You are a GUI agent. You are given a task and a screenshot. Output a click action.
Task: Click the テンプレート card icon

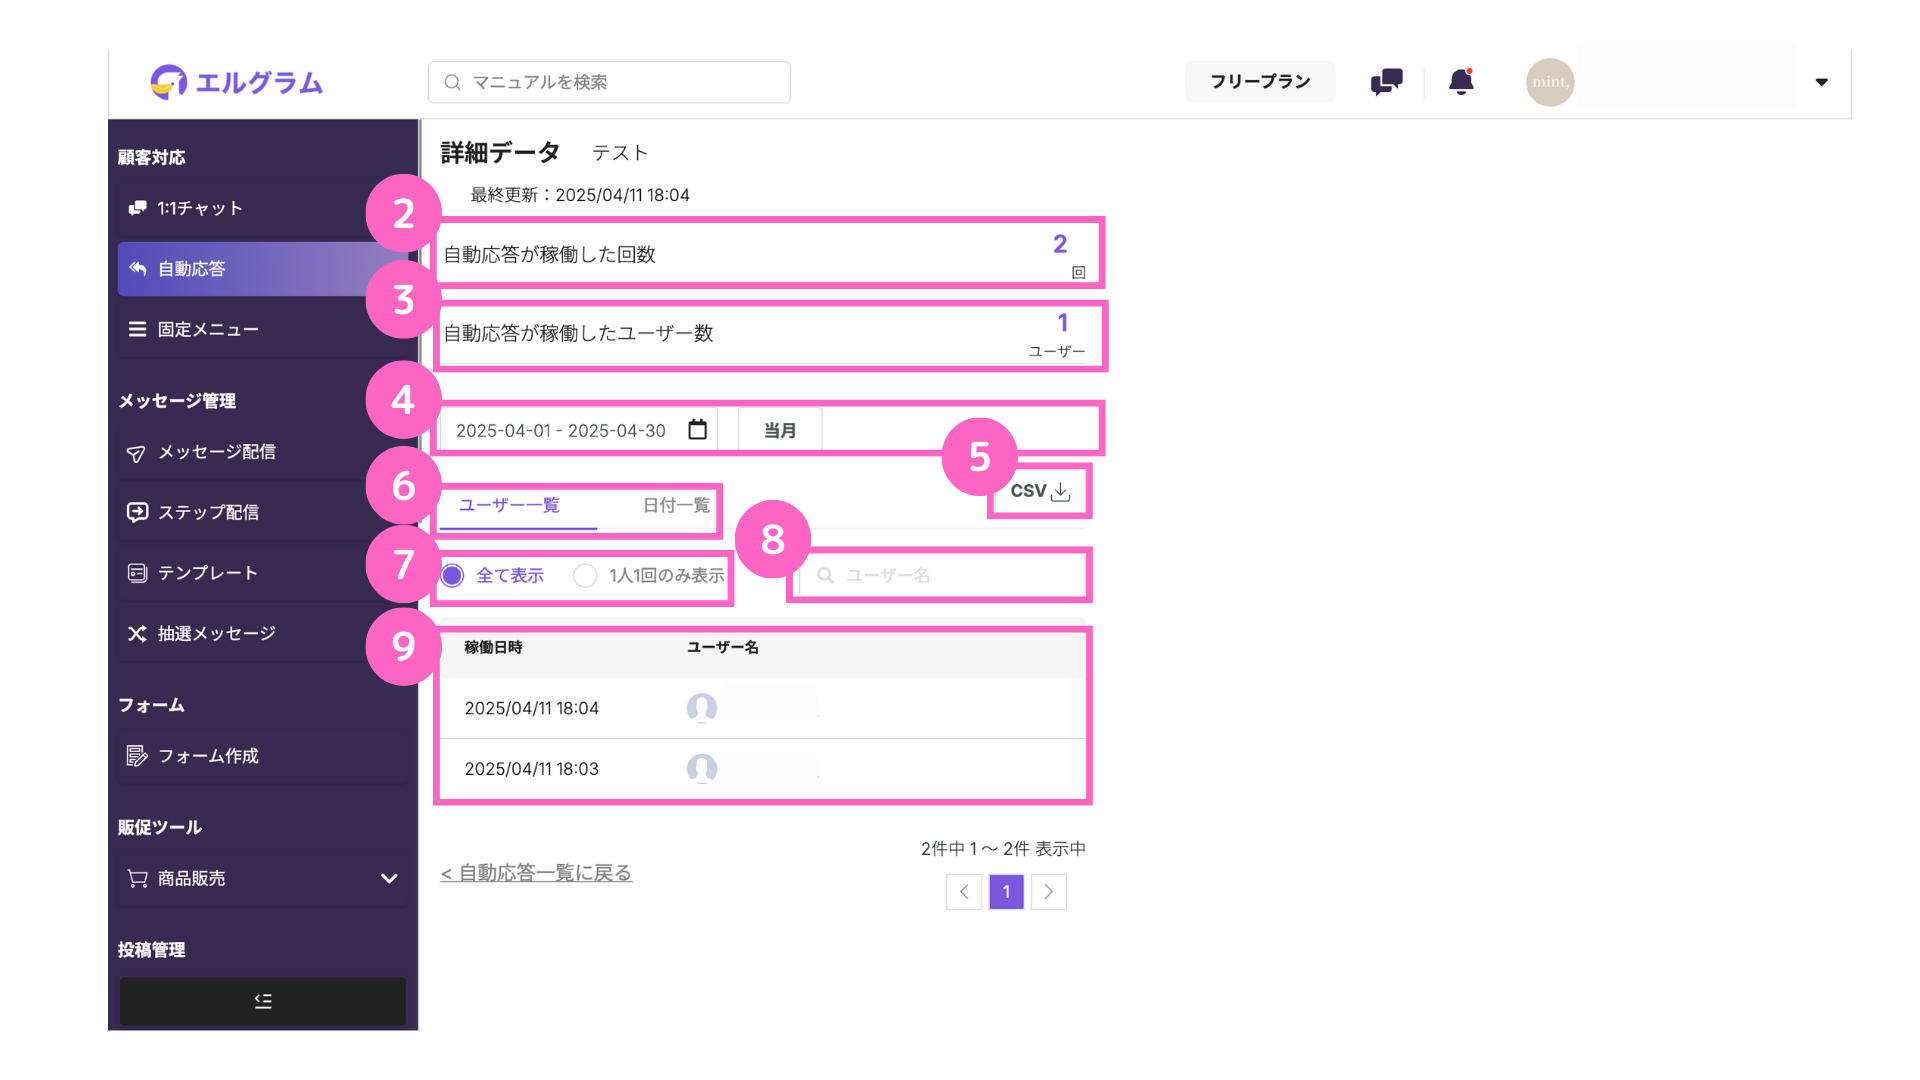point(137,573)
